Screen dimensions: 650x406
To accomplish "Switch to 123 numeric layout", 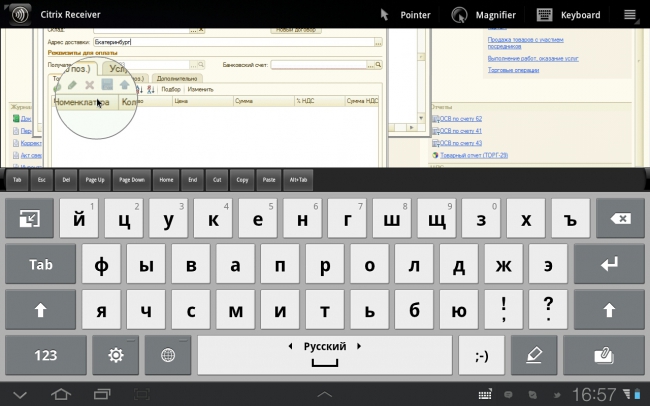I will point(46,355).
